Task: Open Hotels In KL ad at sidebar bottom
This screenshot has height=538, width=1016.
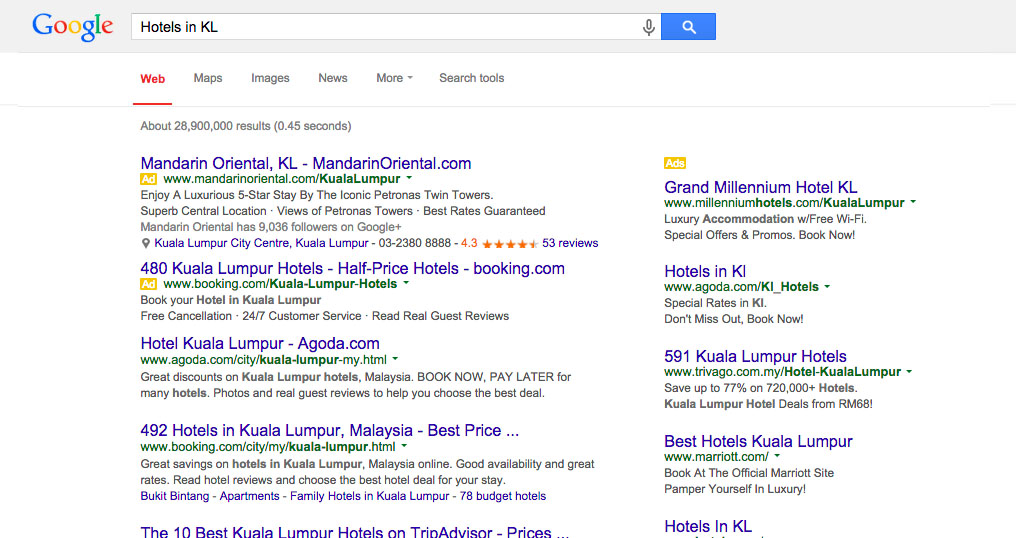Action: point(708,526)
